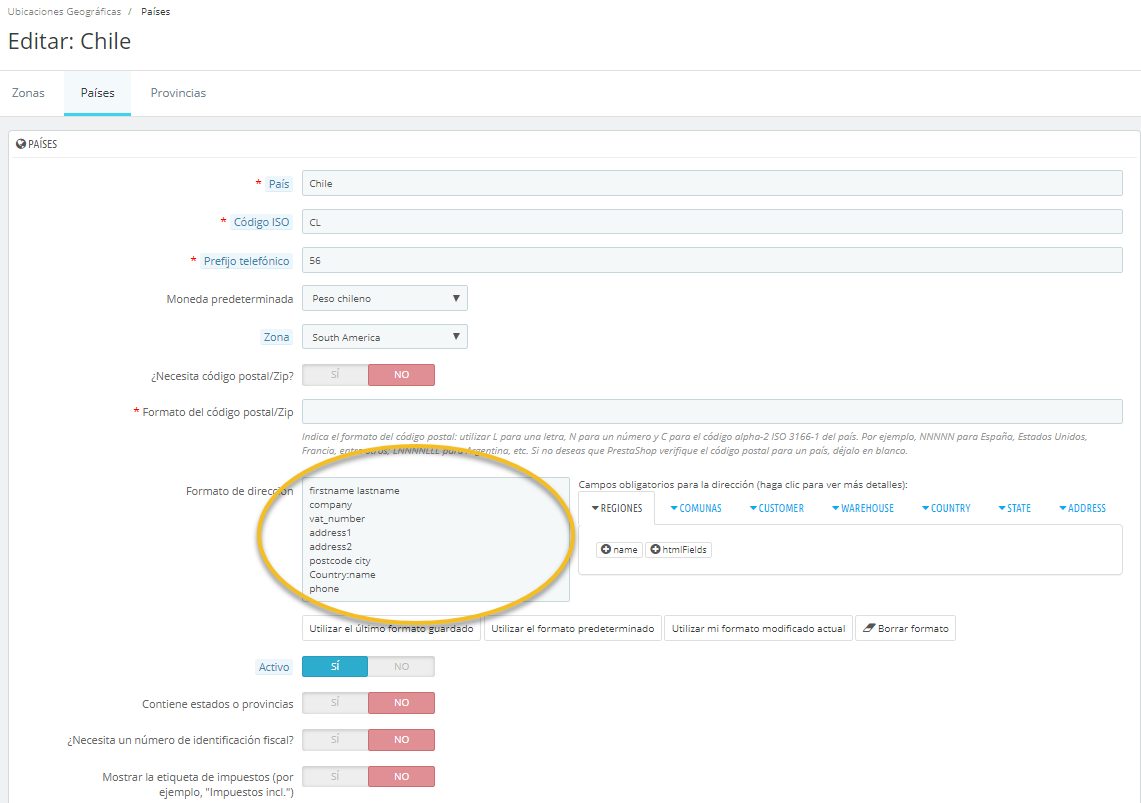Click 'Utilizar el formato predeterminado' button

[573, 628]
